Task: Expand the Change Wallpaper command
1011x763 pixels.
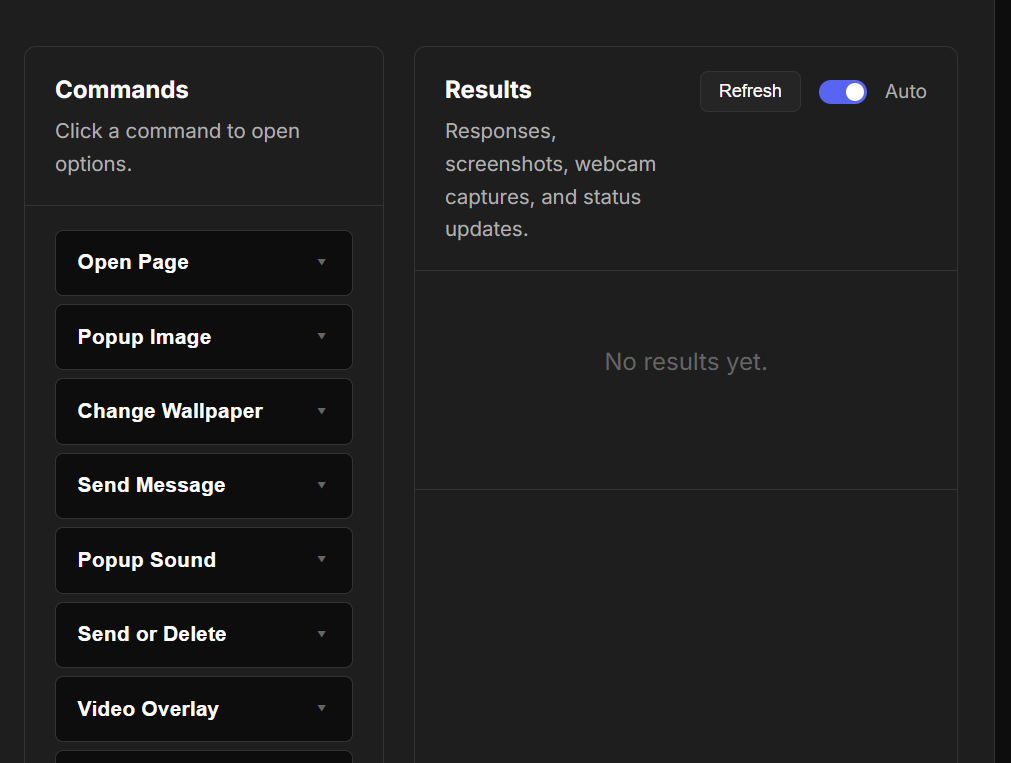Action: coord(204,411)
